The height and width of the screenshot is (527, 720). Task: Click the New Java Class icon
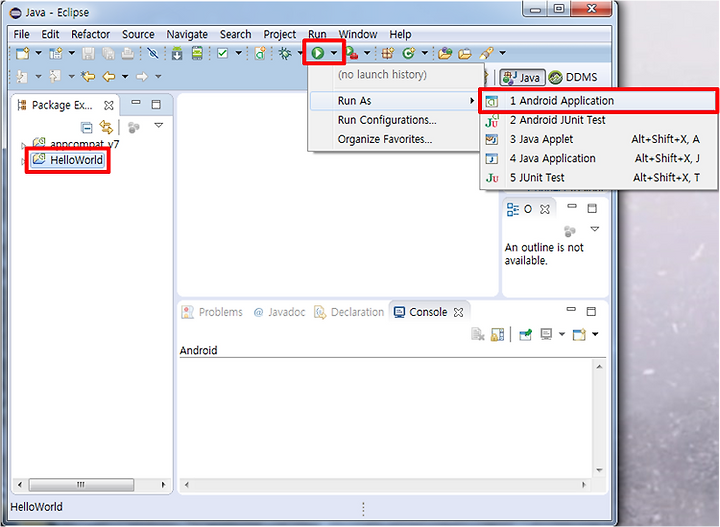(408, 53)
